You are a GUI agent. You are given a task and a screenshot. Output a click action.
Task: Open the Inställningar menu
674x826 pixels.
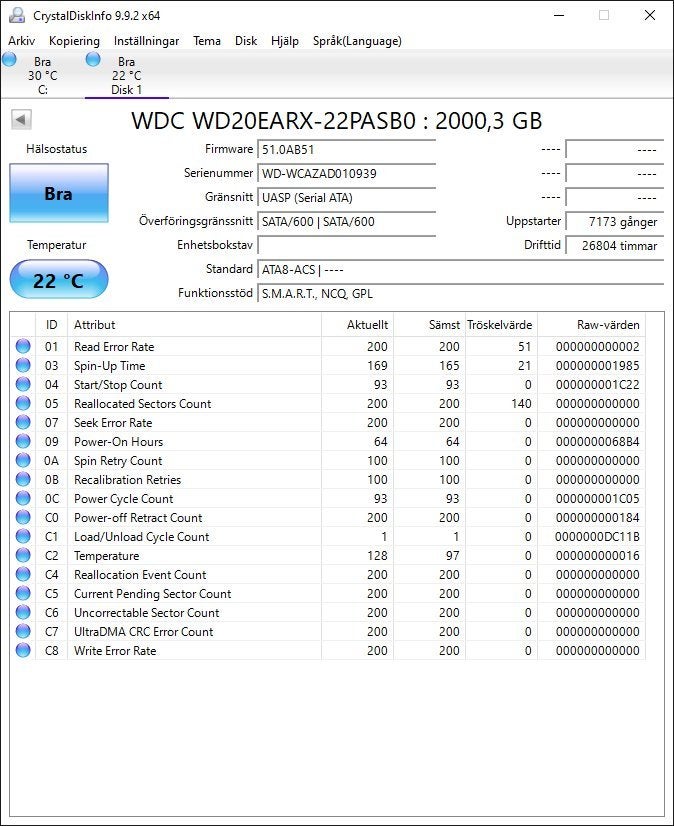point(146,41)
